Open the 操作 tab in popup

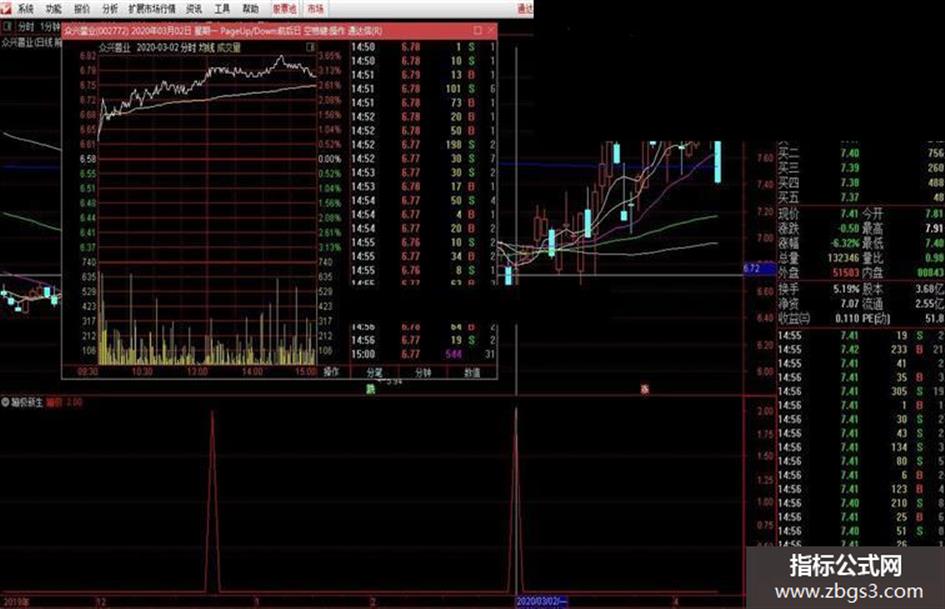pyautogui.click(x=331, y=371)
